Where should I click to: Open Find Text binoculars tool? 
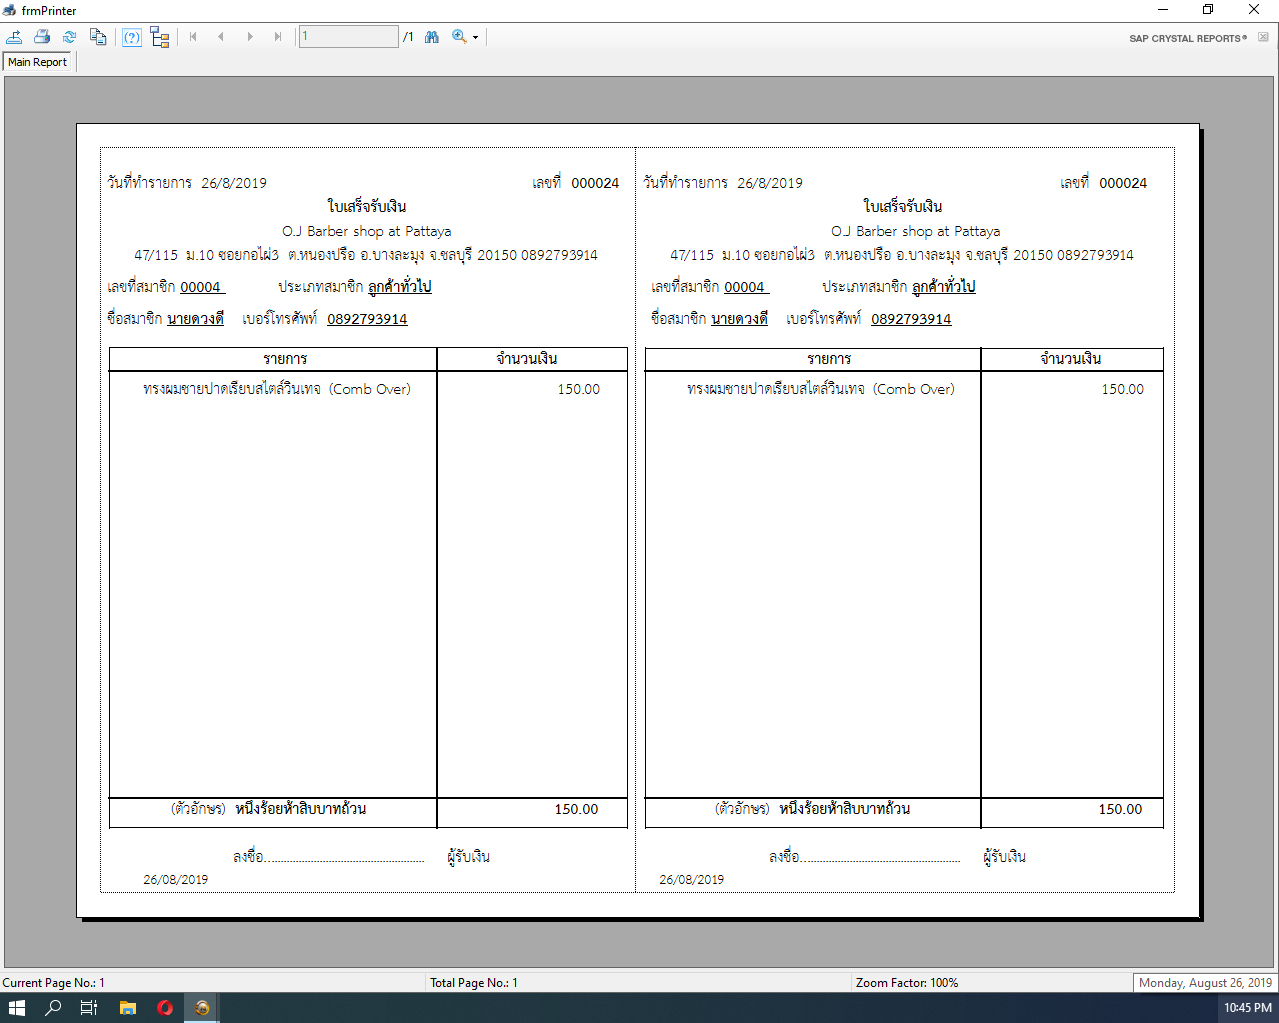tap(432, 37)
